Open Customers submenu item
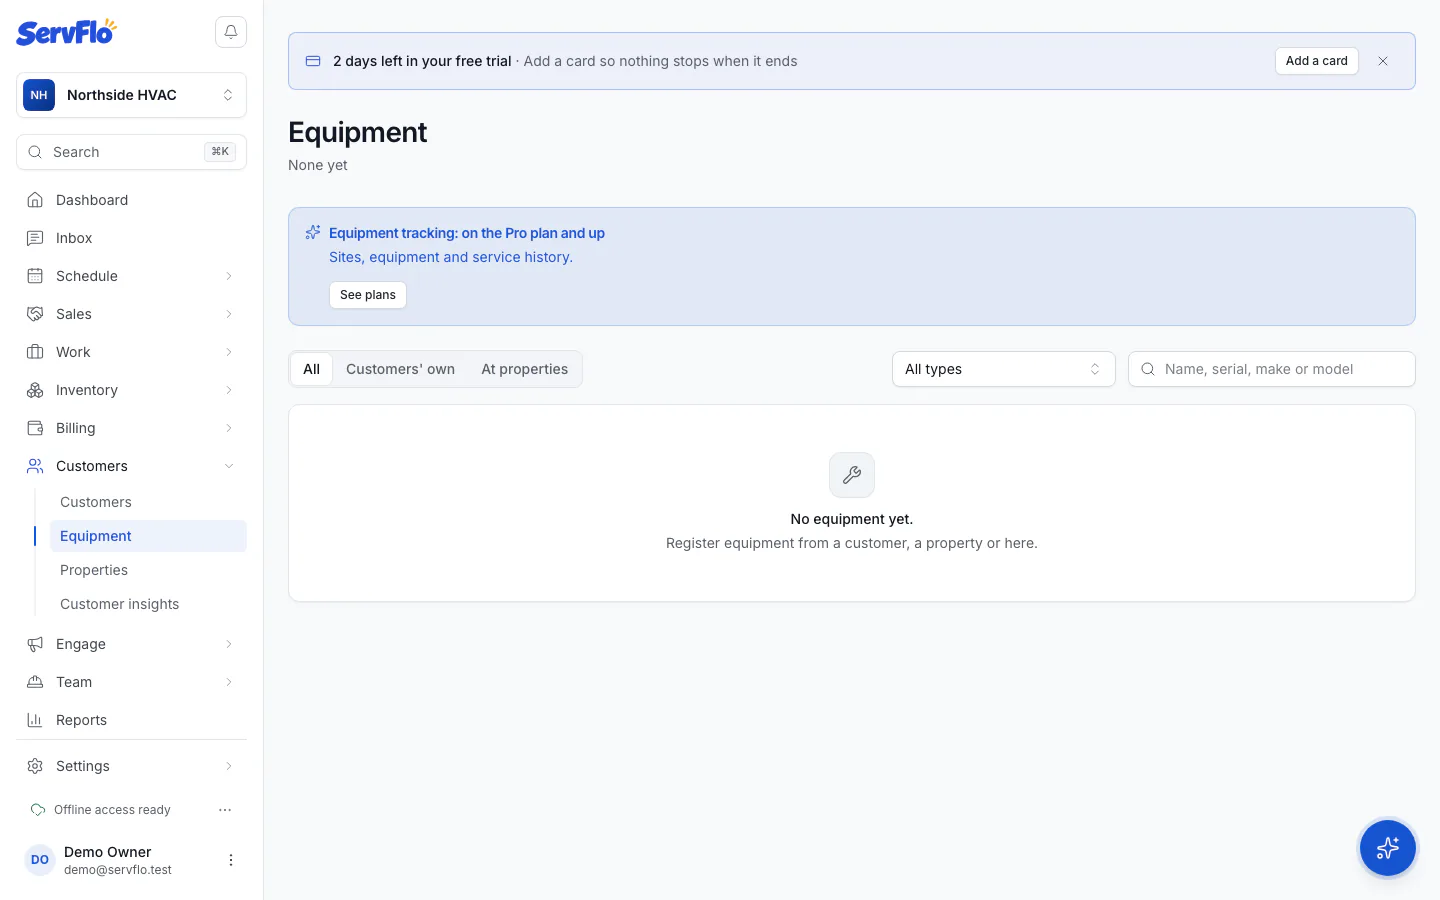The height and width of the screenshot is (900, 1440). 148,502
